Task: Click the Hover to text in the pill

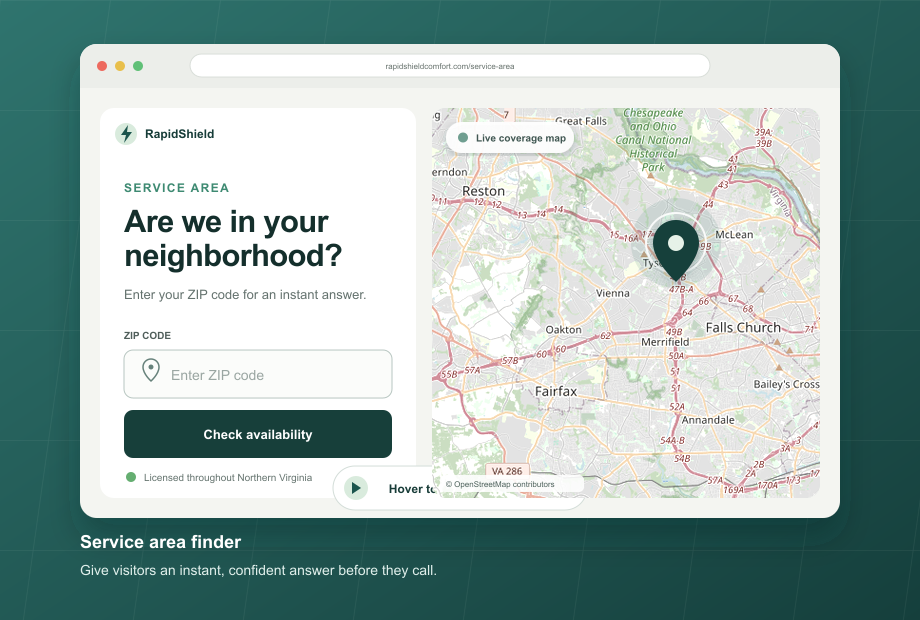Action: 411,489
